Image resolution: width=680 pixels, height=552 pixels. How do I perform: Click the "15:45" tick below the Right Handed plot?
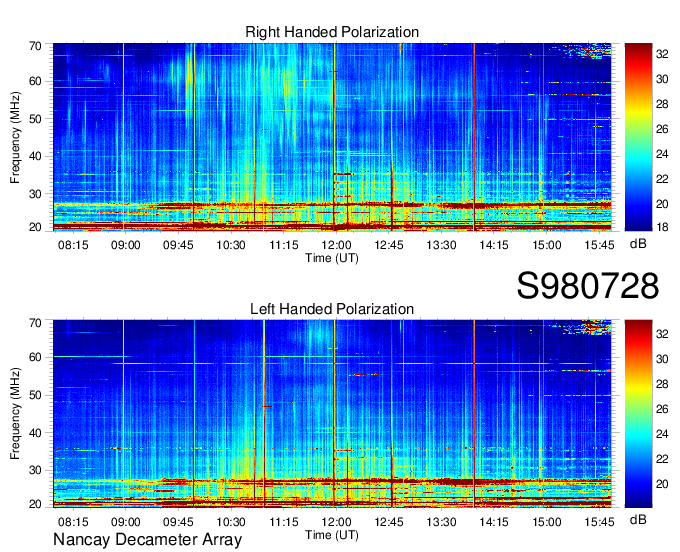point(599,245)
